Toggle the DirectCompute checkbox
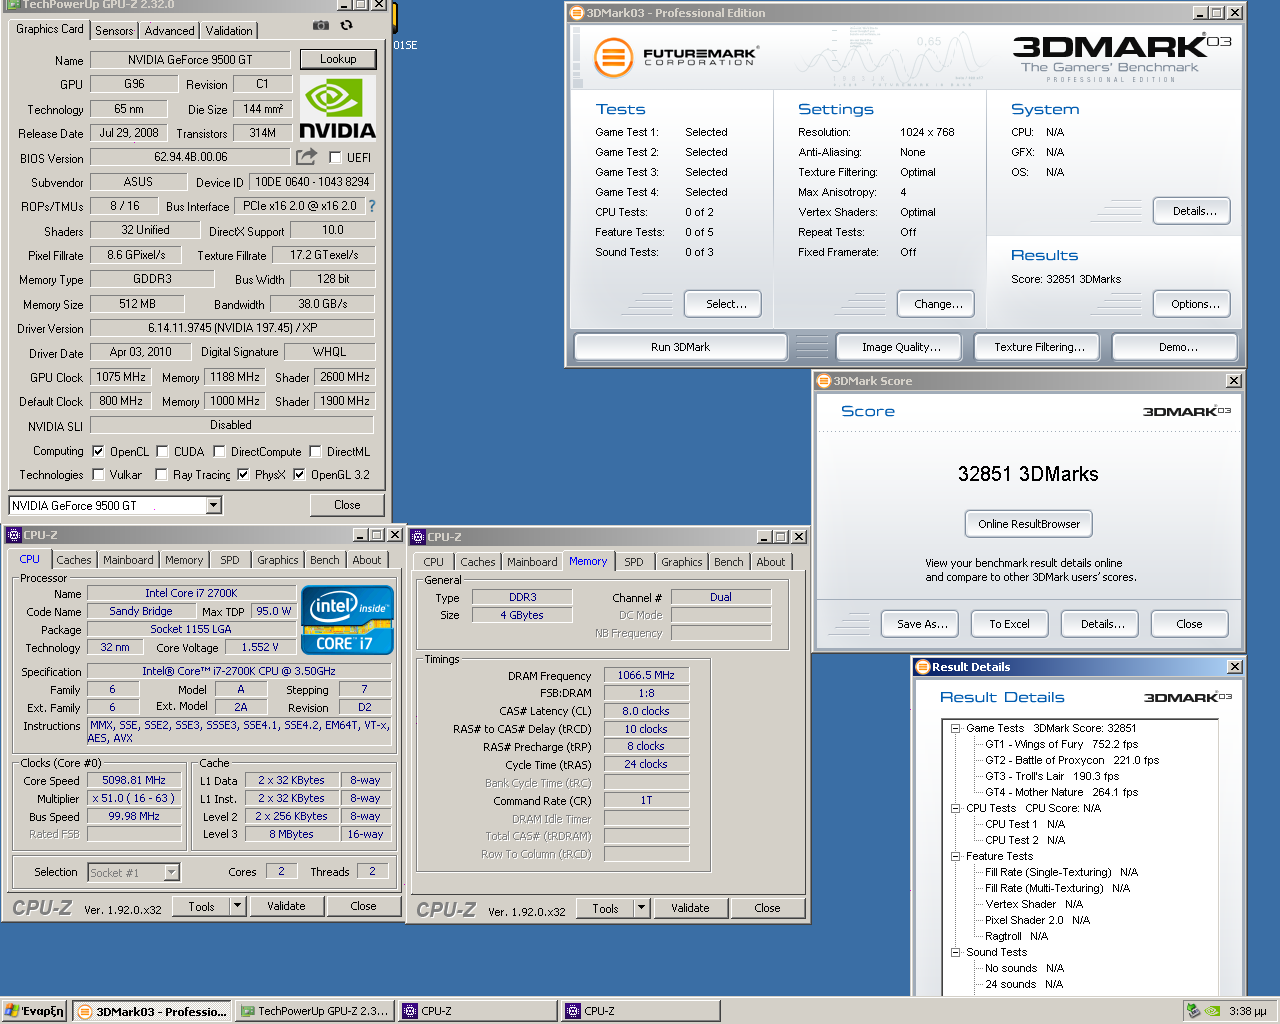 219,452
